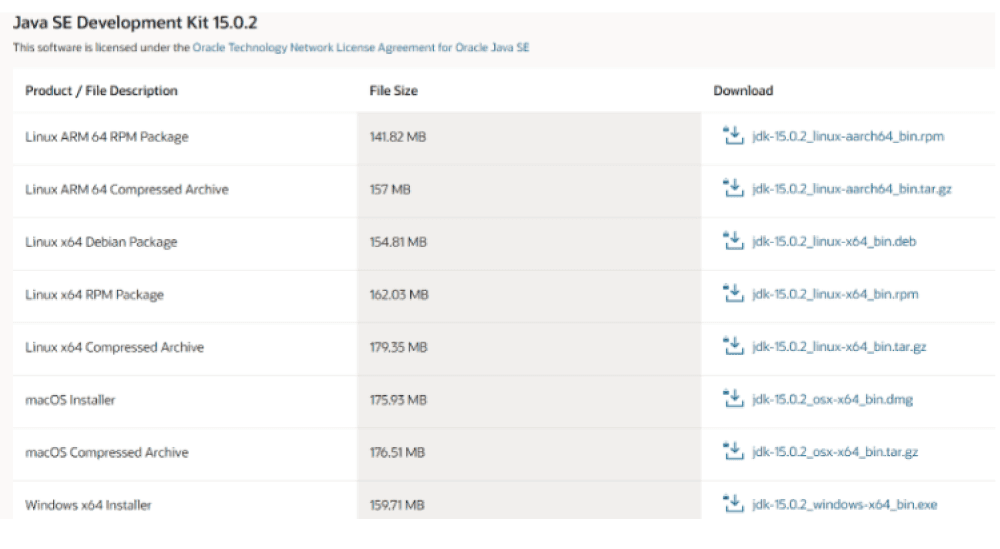Select Linux x64 Compressed Archive text
The width and height of the screenshot is (1000, 549).
[115, 347]
